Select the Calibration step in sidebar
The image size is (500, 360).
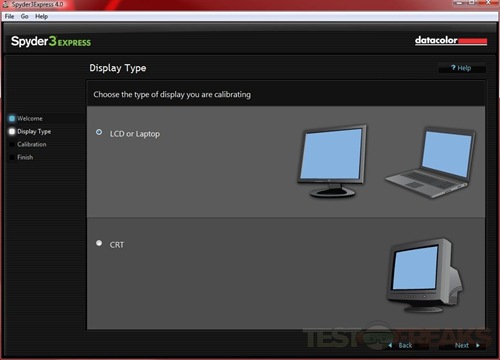click(32, 144)
